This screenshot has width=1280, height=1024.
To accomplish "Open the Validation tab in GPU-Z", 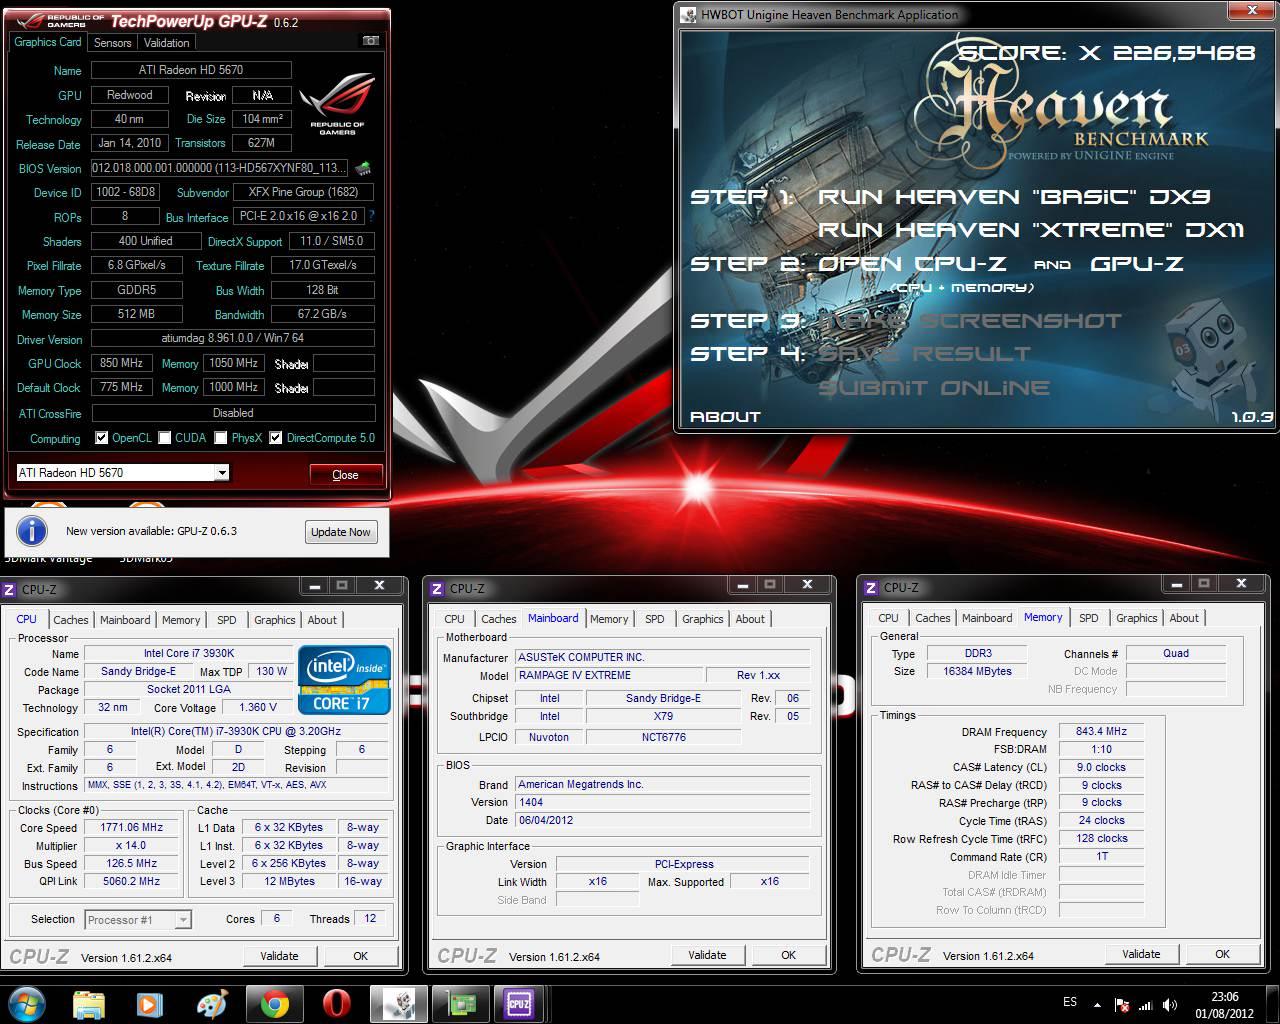I will [x=166, y=43].
